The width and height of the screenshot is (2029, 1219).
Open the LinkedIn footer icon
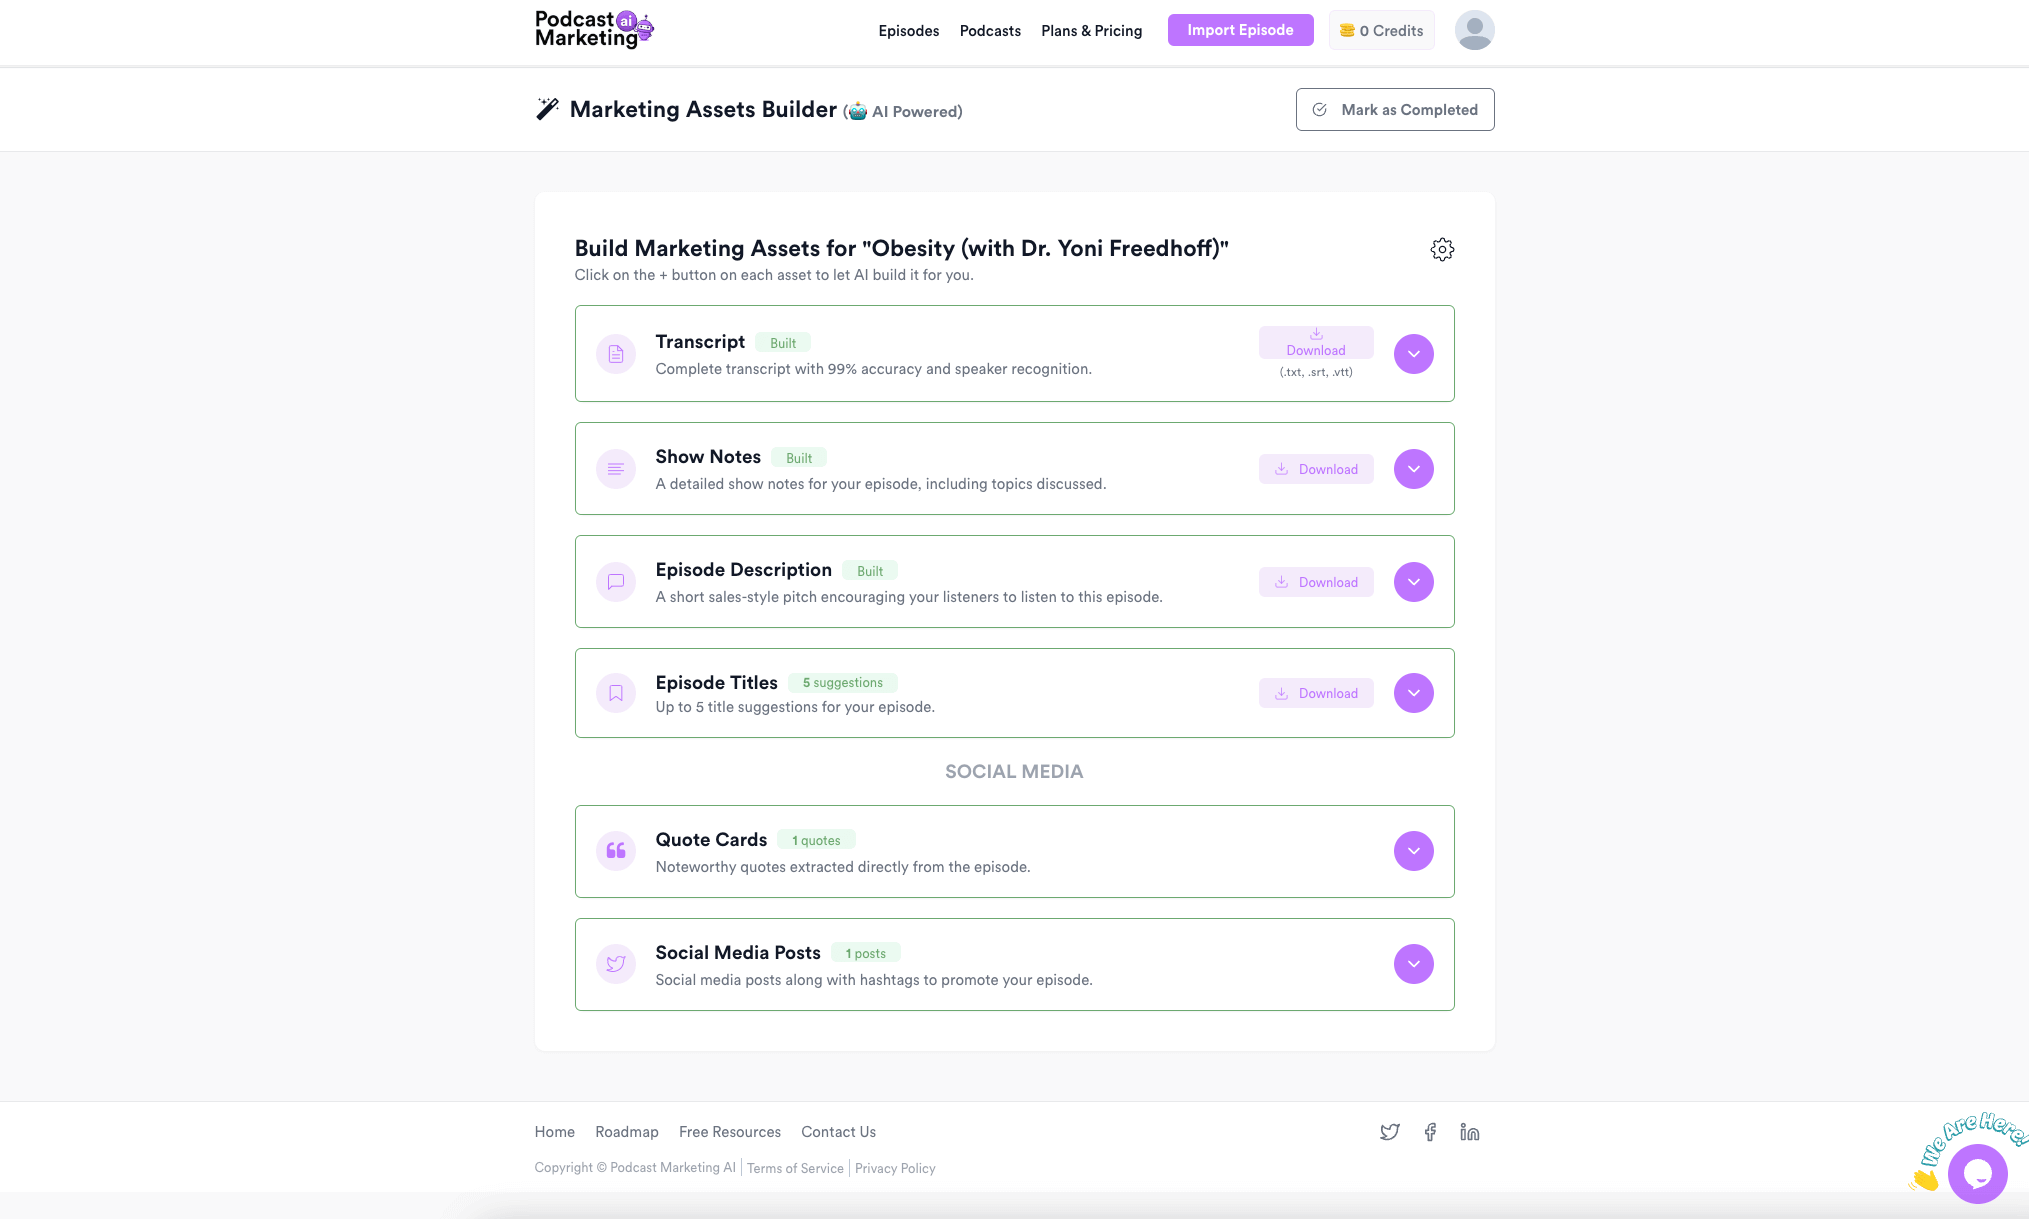pos(1470,1131)
